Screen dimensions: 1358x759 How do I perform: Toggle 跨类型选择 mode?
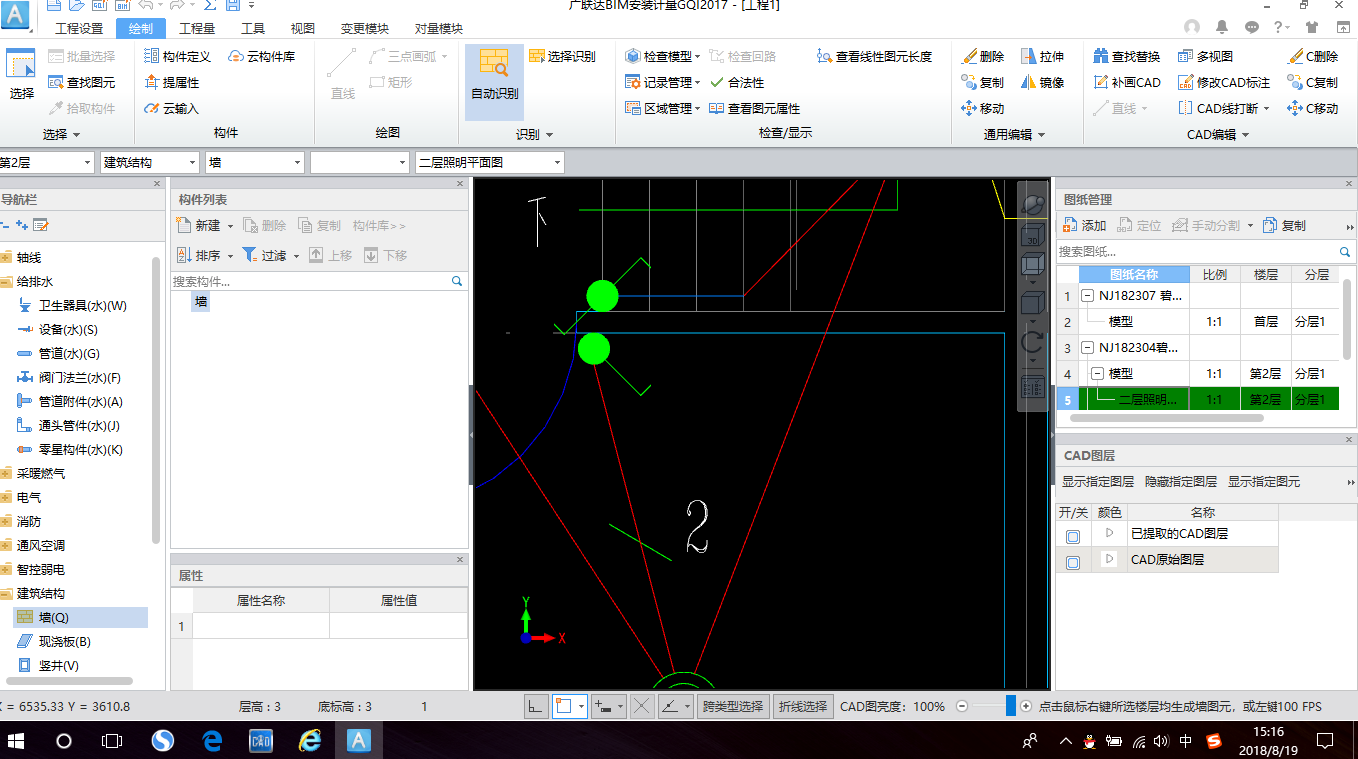click(733, 706)
